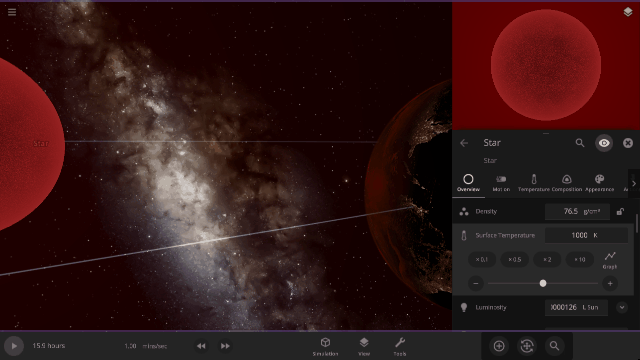Open the layers icon in preview corner
Screen dimensions: 640x360
628,12
